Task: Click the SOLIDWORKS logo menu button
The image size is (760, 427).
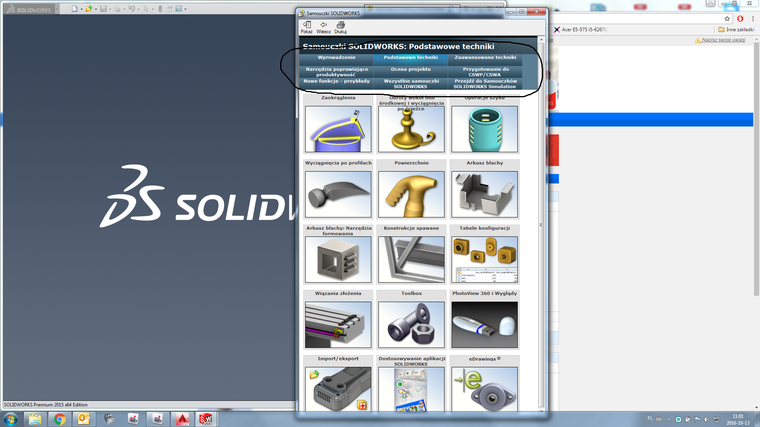Action: (x=29, y=9)
